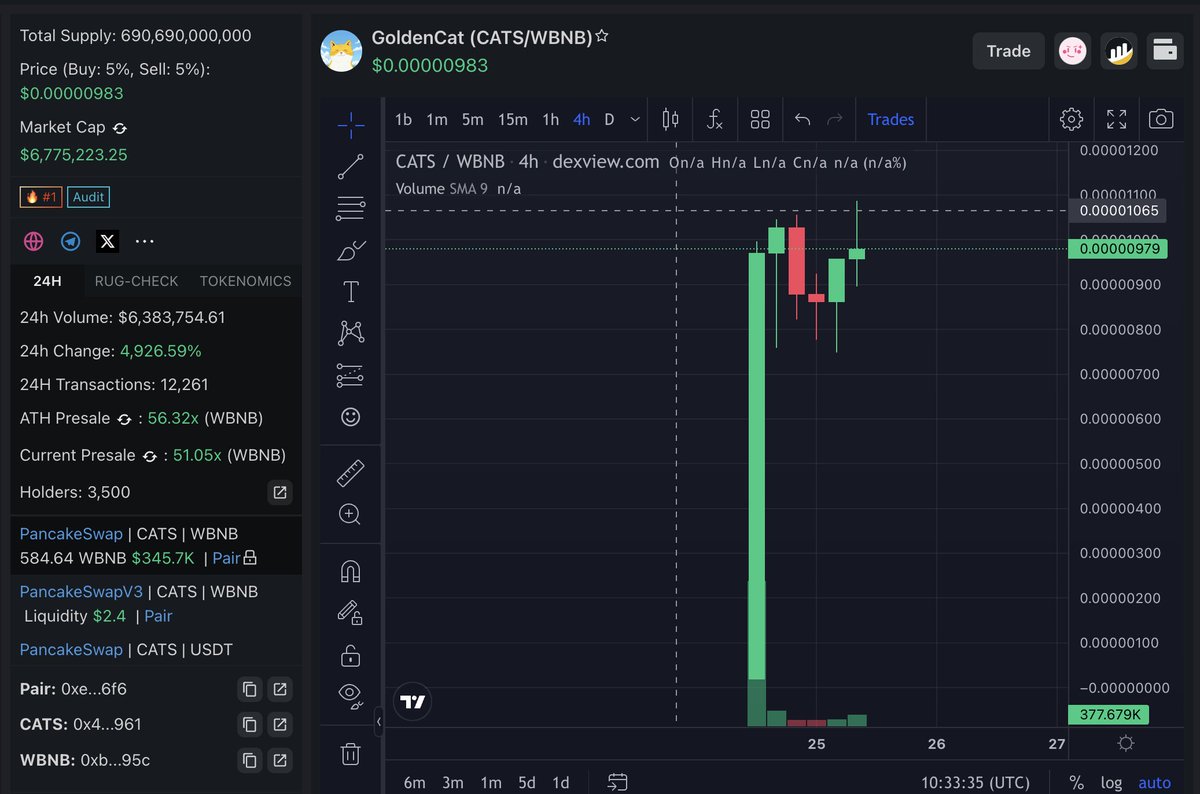Expand the time interval dropdown arrow

635,120
